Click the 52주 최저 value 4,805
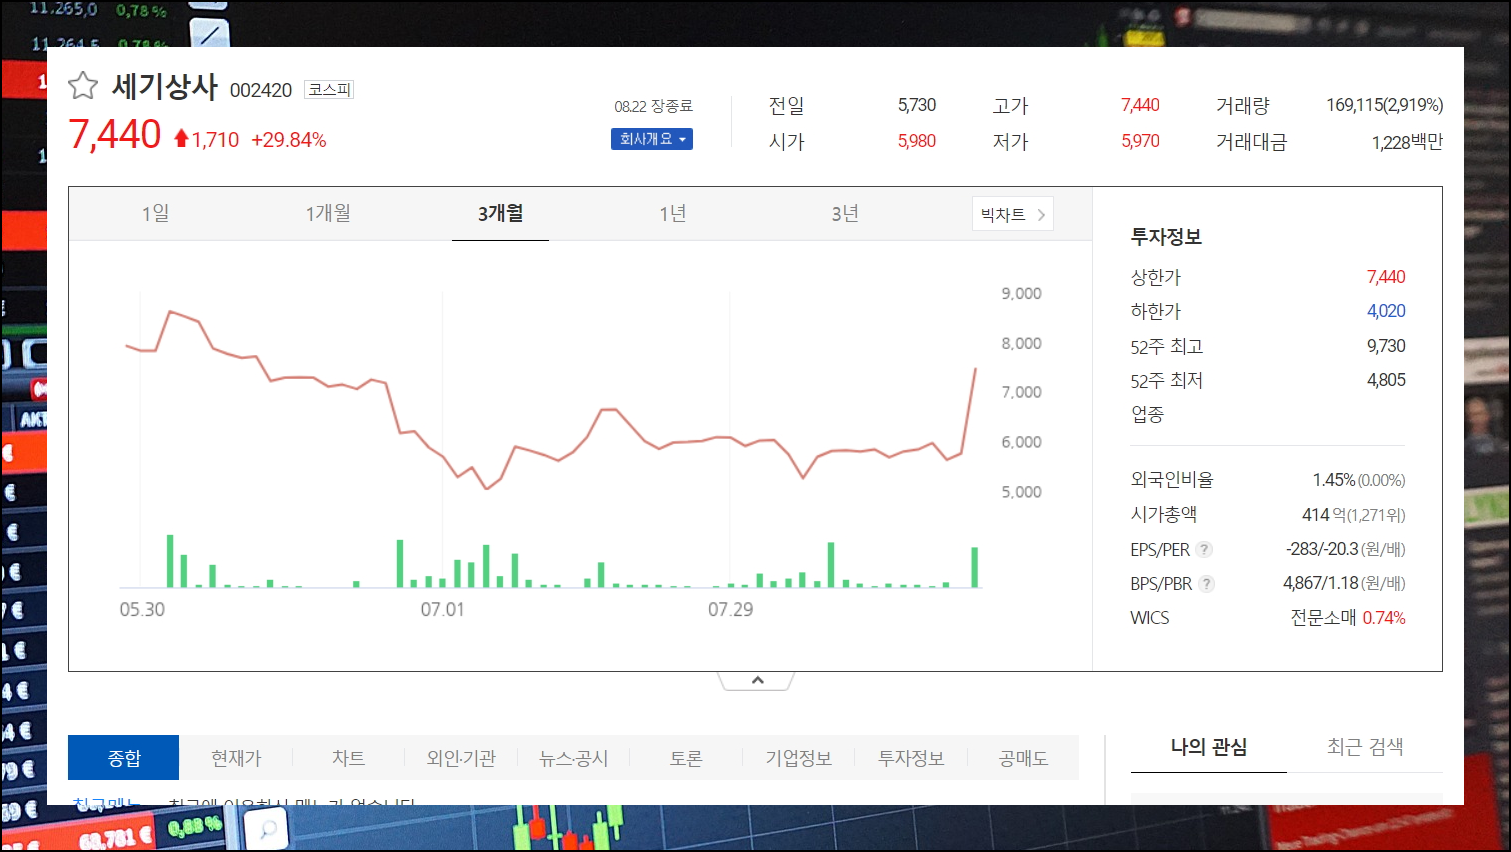The image size is (1511, 852). point(1386,380)
